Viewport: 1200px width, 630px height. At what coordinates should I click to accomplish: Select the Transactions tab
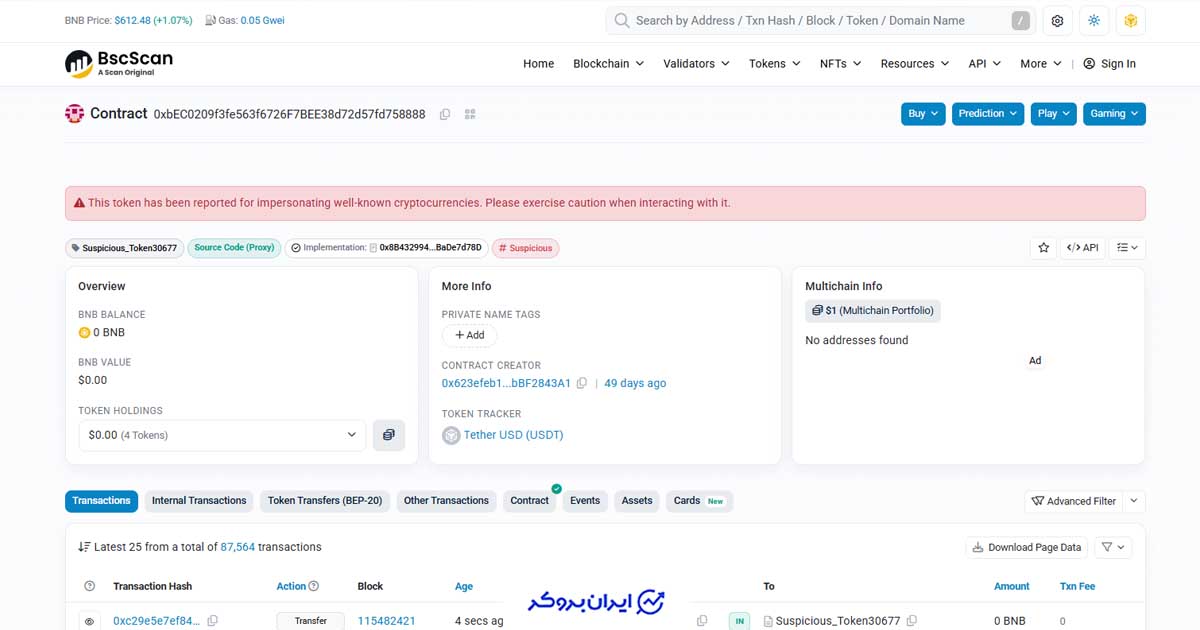[101, 501]
